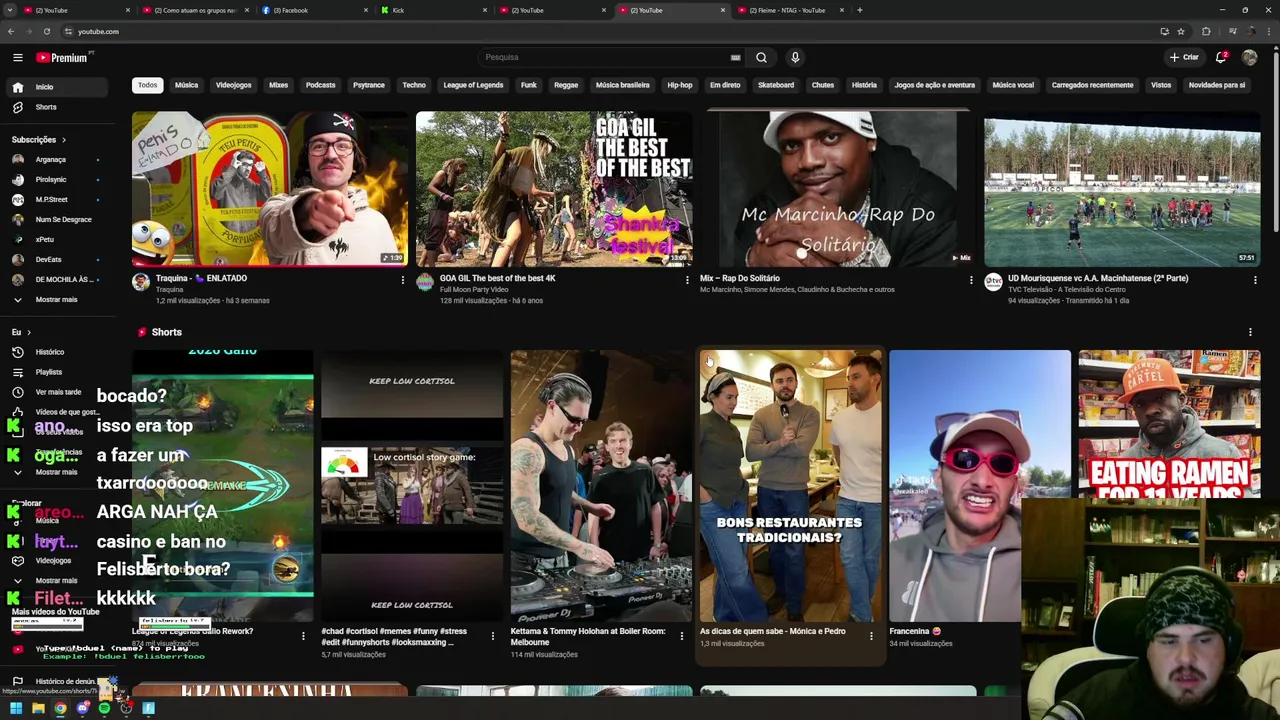Click the Criar button

click(x=1184, y=57)
